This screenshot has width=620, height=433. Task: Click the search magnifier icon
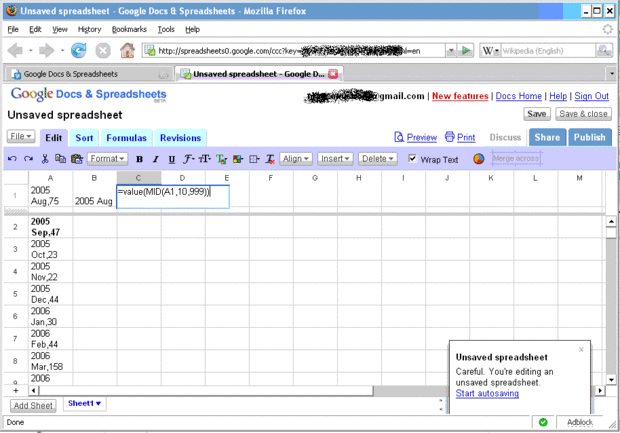603,51
